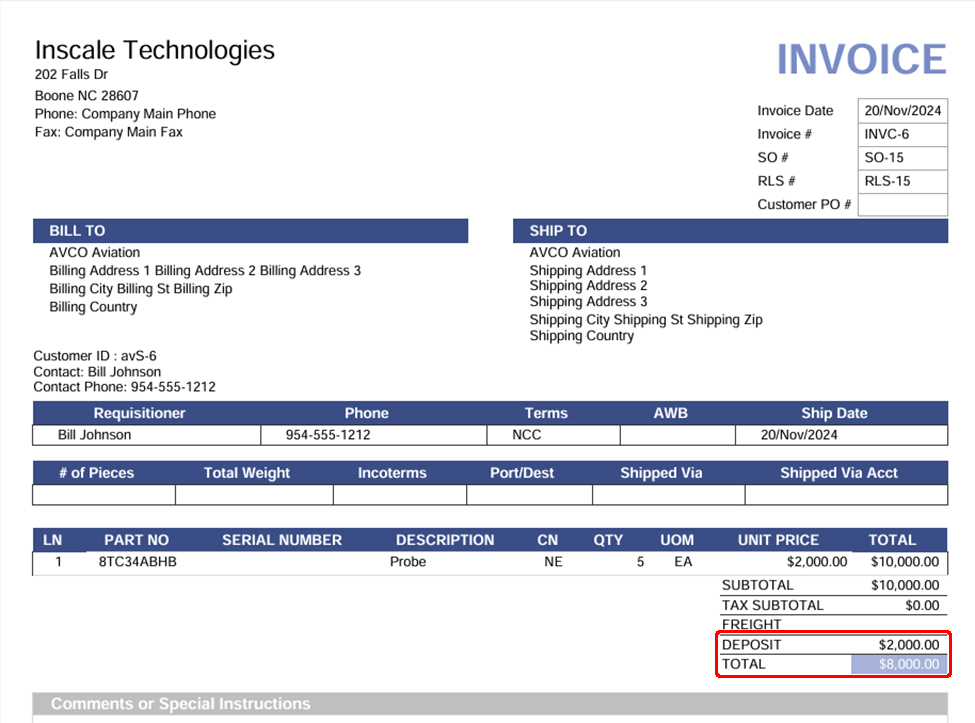Select the Ship Date value 20/Nov/2024
Viewport: 975px width, 723px height.
click(799, 435)
